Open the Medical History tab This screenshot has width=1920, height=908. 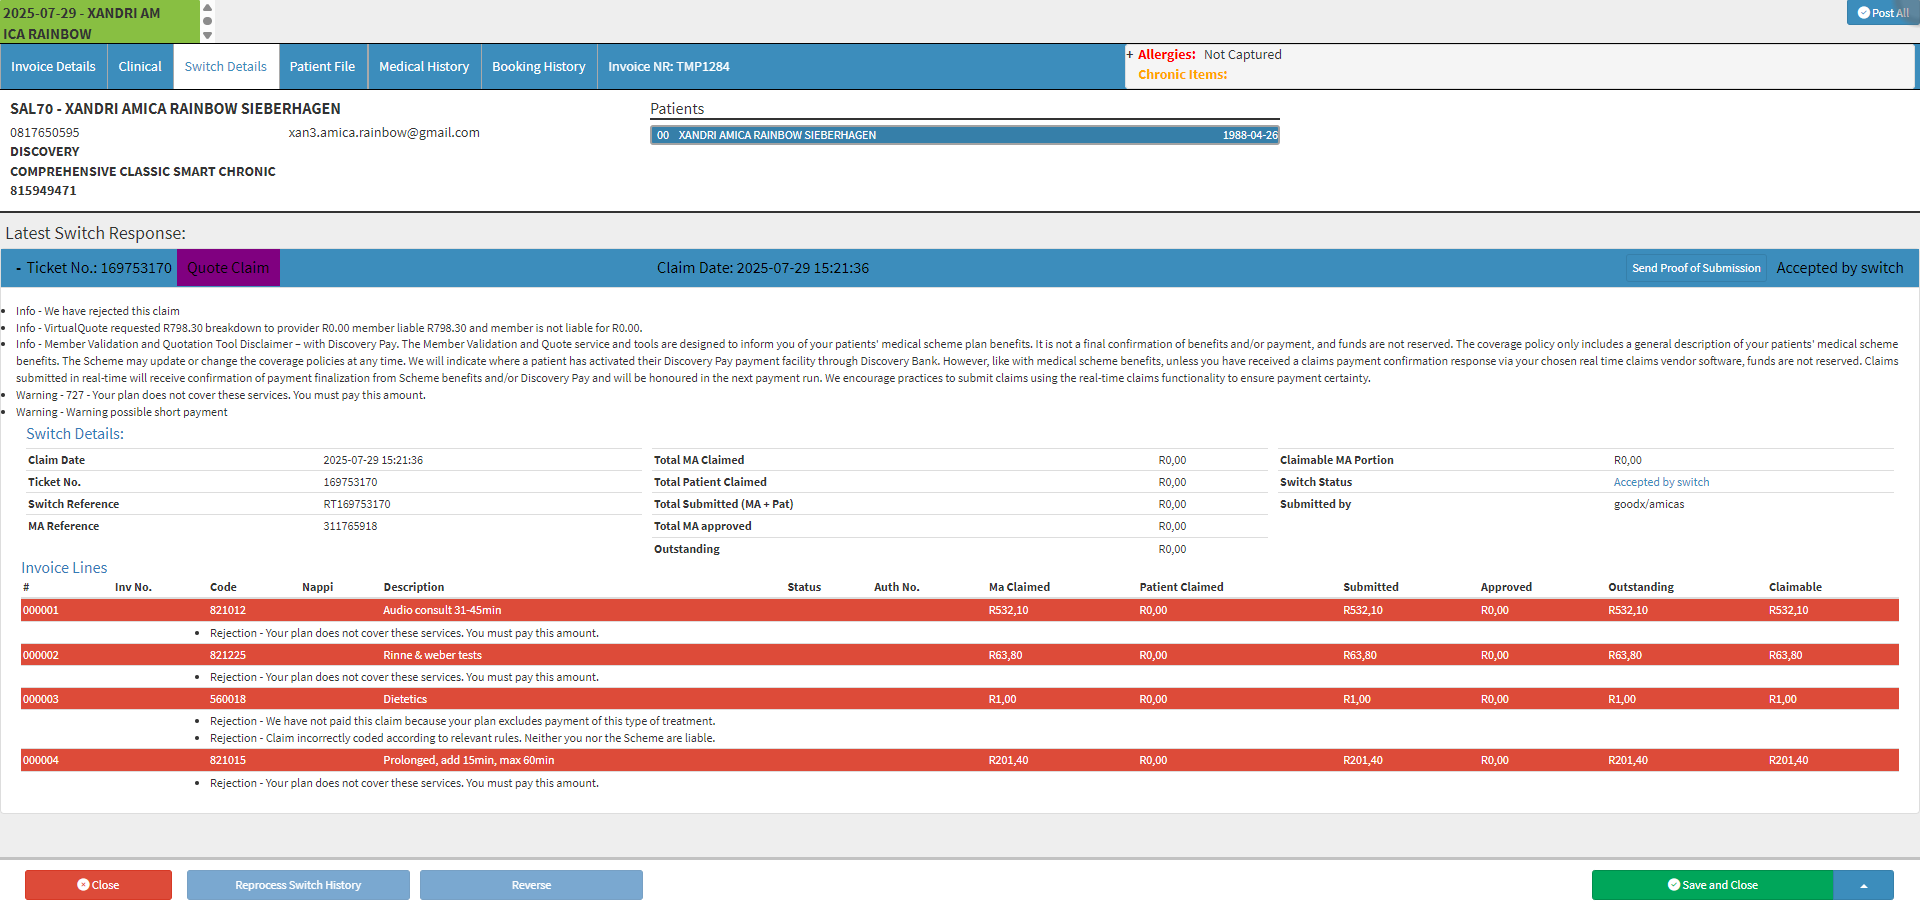pos(424,67)
